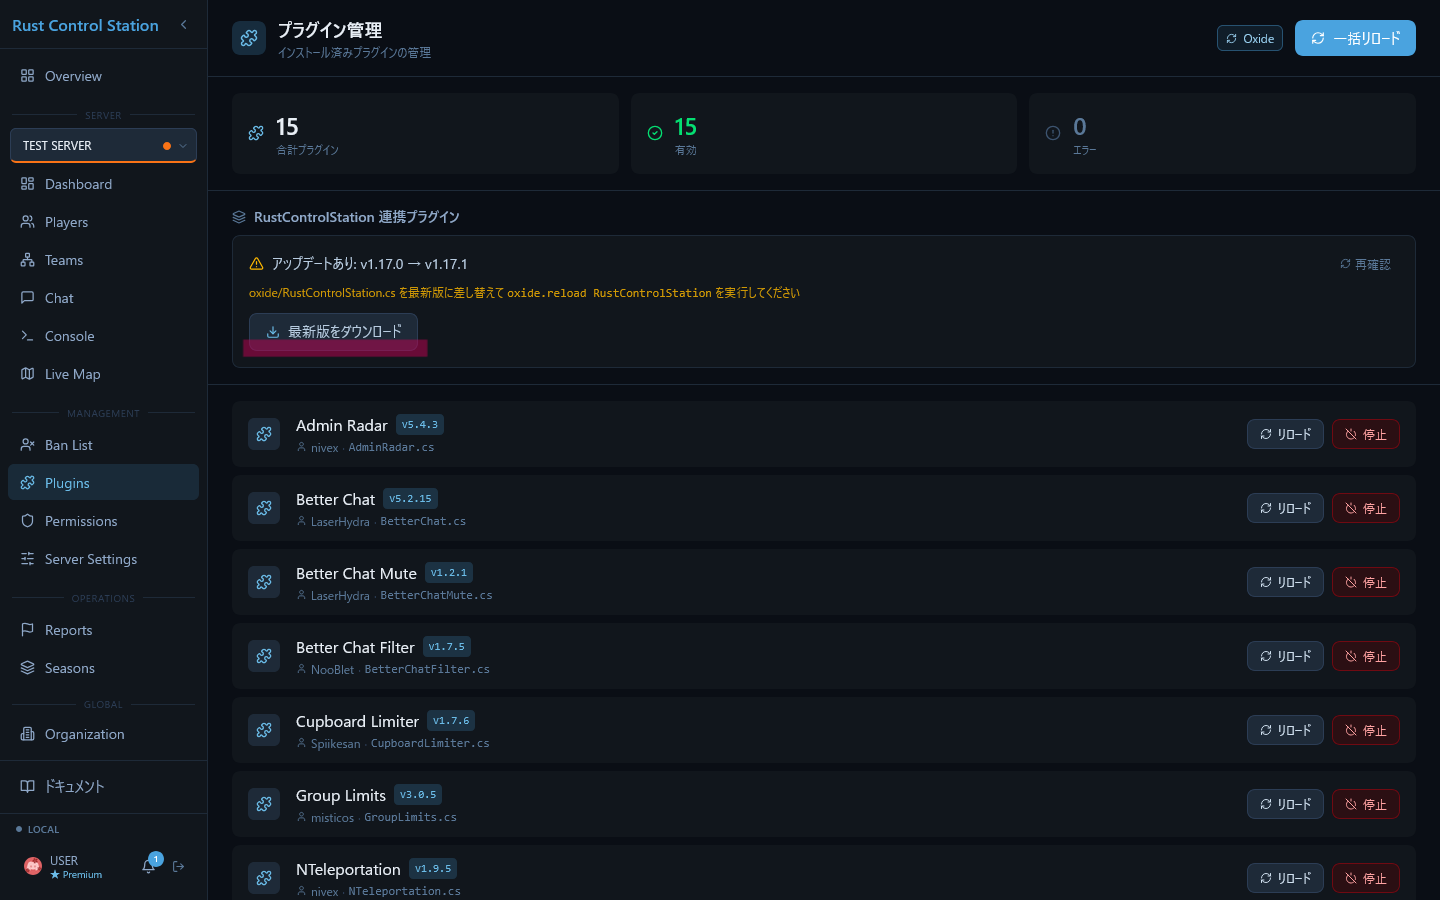The height and width of the screenshot is (900, 1440).
Task: Stop the Cupboard Limiter plugin
Action: 1366,730
